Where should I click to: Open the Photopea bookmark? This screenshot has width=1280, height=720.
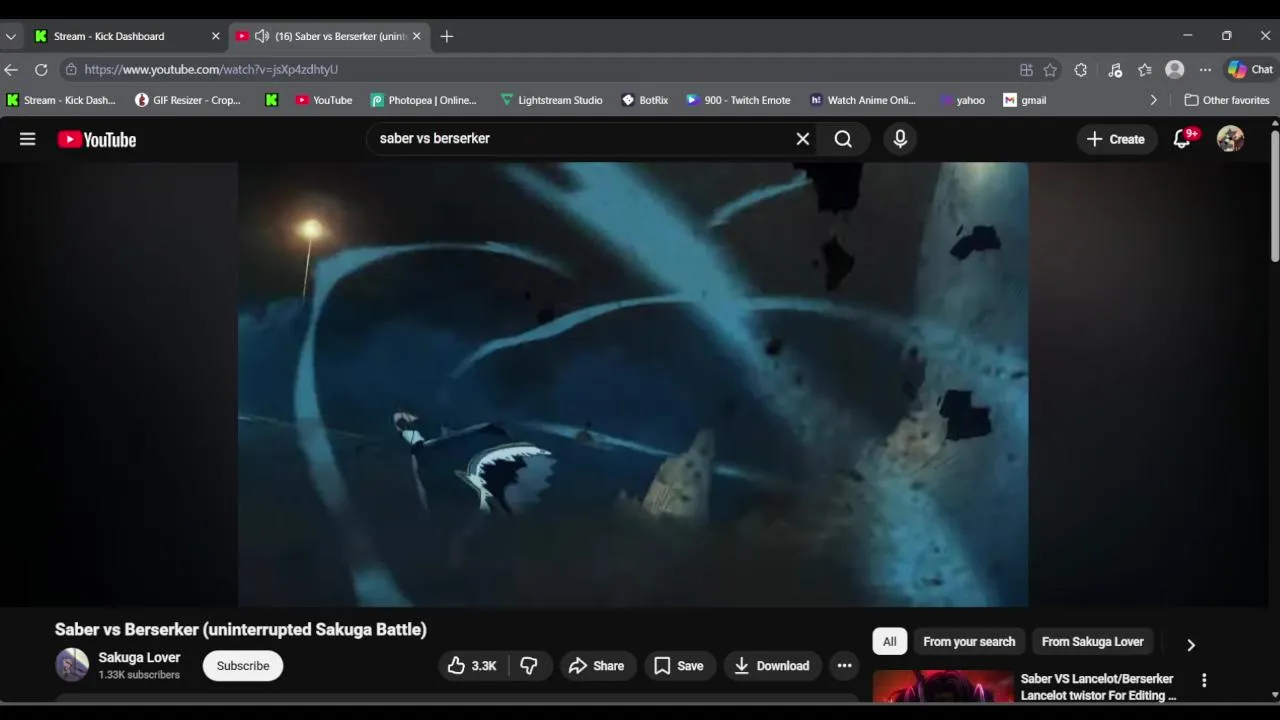pyautogui.click(x=424, y=100)
